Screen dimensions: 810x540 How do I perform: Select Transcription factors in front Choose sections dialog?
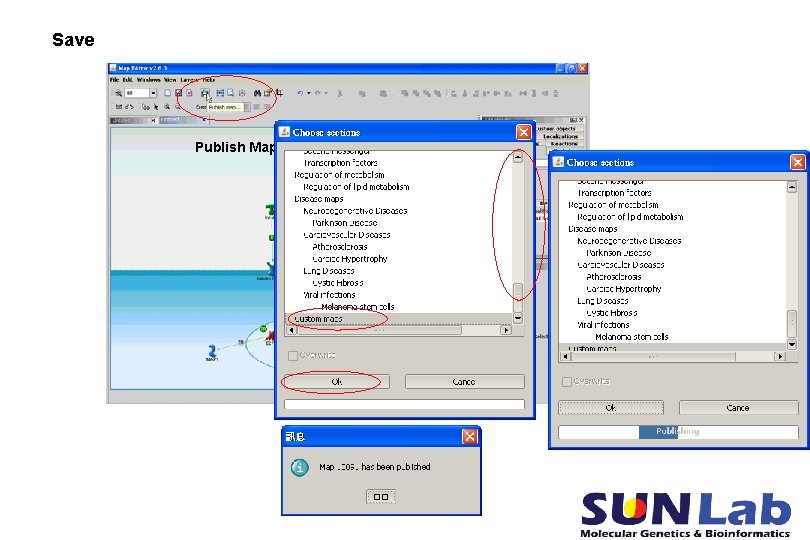[340, 163]
